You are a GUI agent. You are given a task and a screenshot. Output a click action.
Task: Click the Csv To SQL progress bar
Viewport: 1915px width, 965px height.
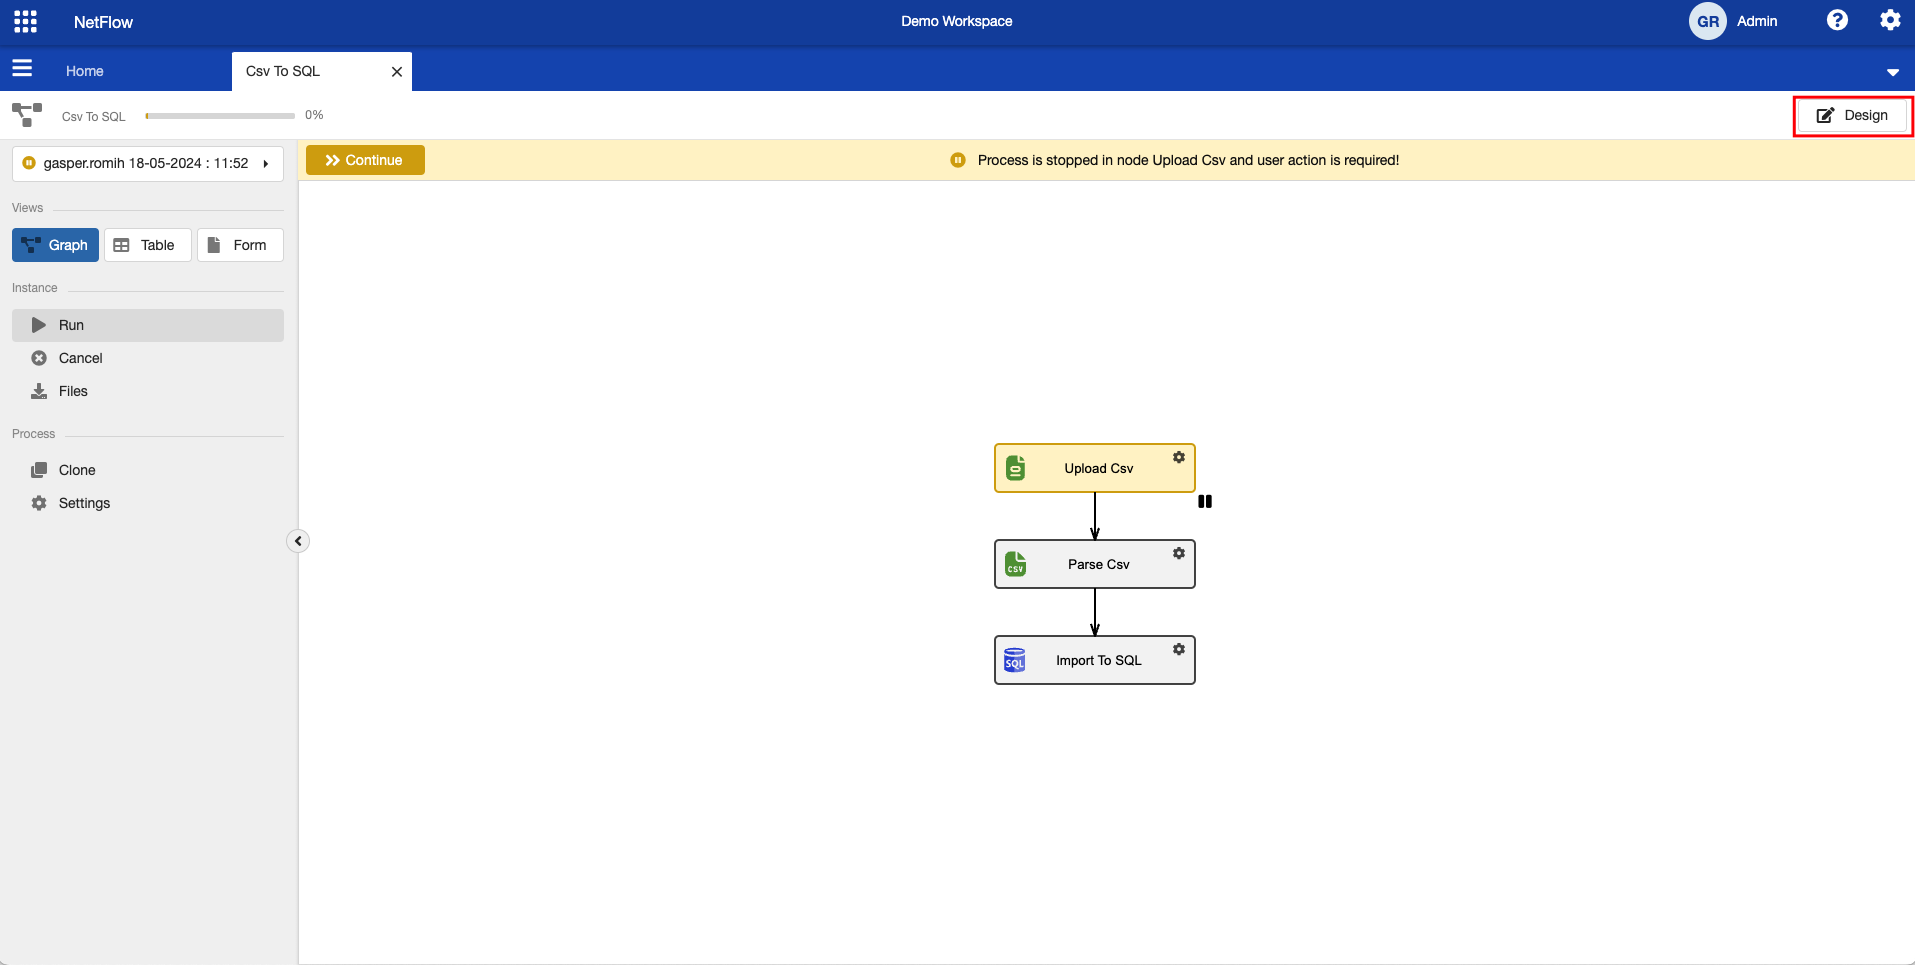[x=220, y=116]
